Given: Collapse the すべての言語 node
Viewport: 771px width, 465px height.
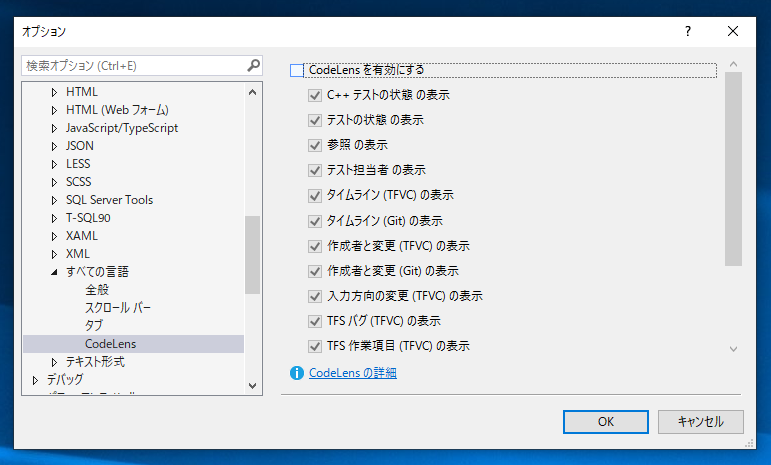Looking at the screenshot, I should [x=55, y=272].
